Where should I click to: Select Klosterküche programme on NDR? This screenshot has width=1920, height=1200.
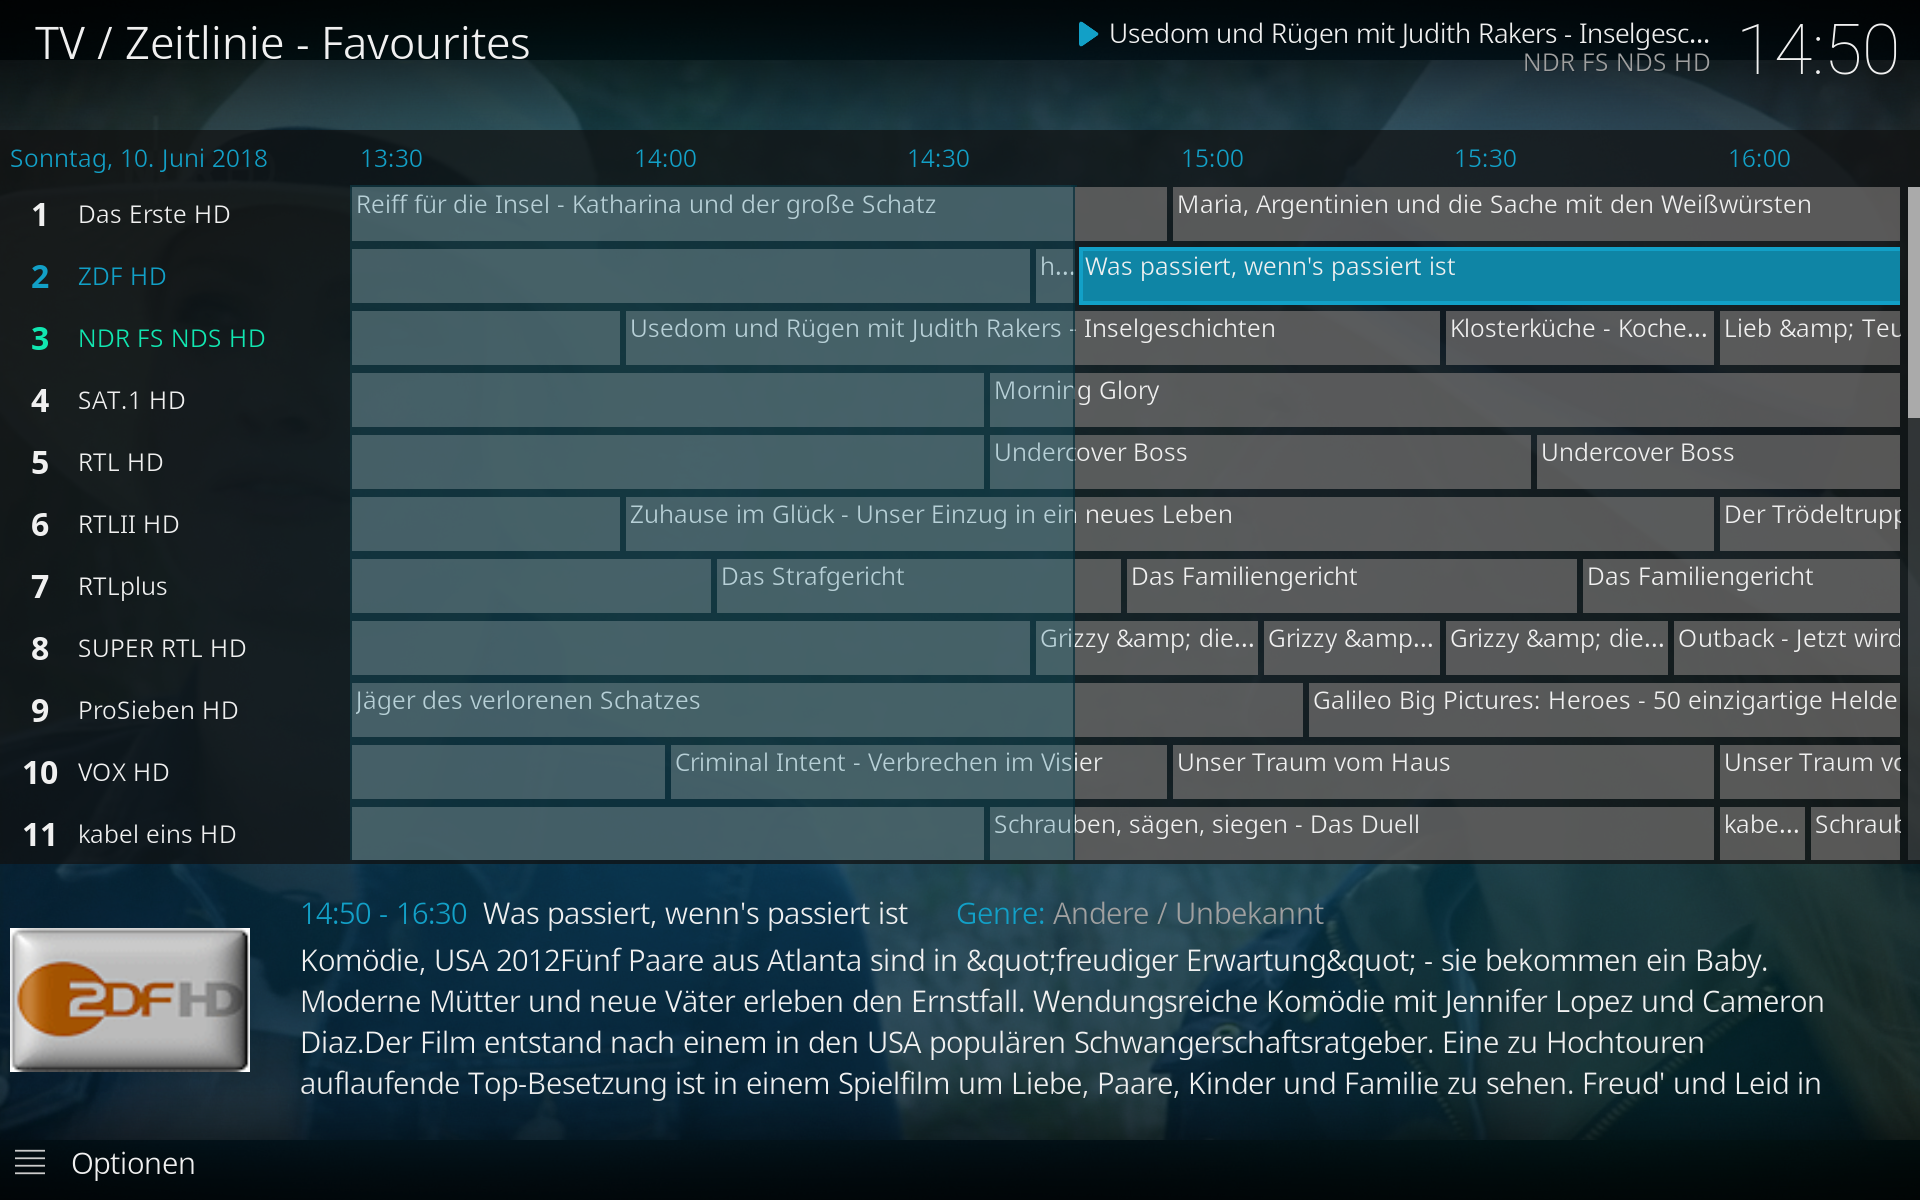tap(1578, 338)
